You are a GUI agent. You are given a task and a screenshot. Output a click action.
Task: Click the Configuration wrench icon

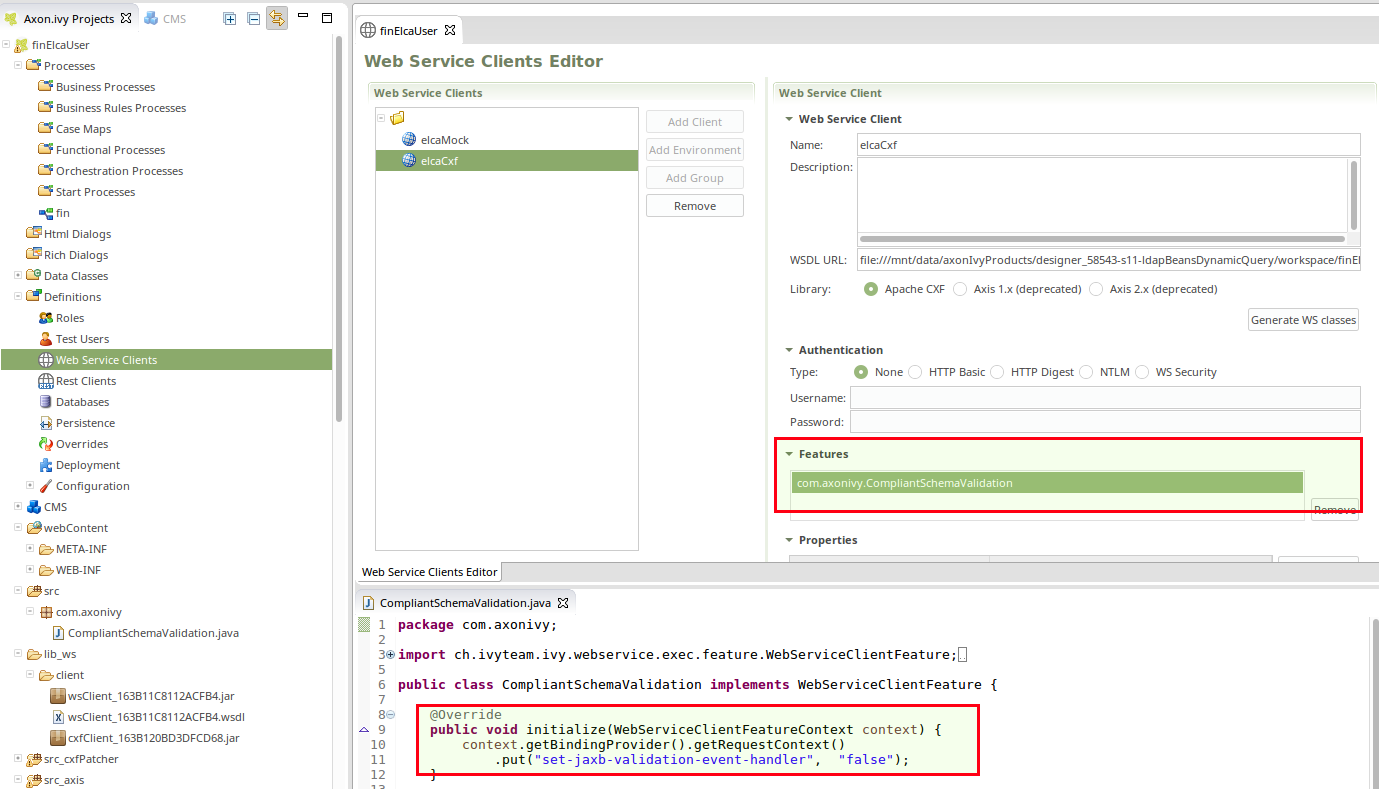click(46, 486)
